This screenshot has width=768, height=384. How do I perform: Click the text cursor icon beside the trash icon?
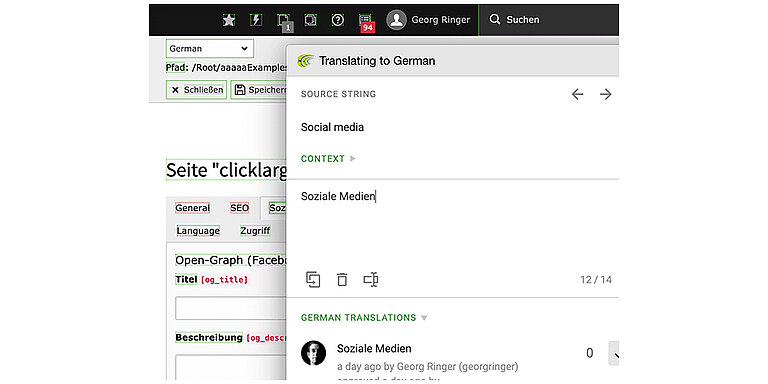(371, 280)
